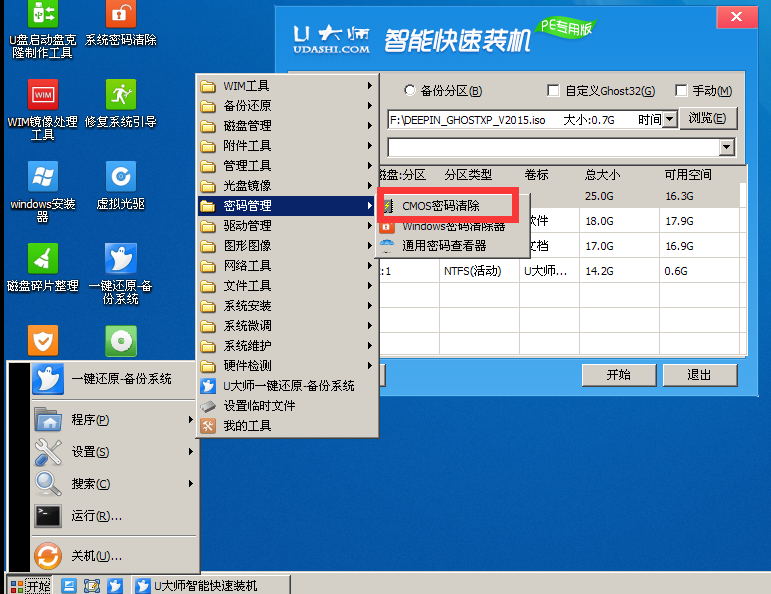Click the 关机(U) orange power icon
The height and width of the screenshot is (594, 771).
point(48,556)
